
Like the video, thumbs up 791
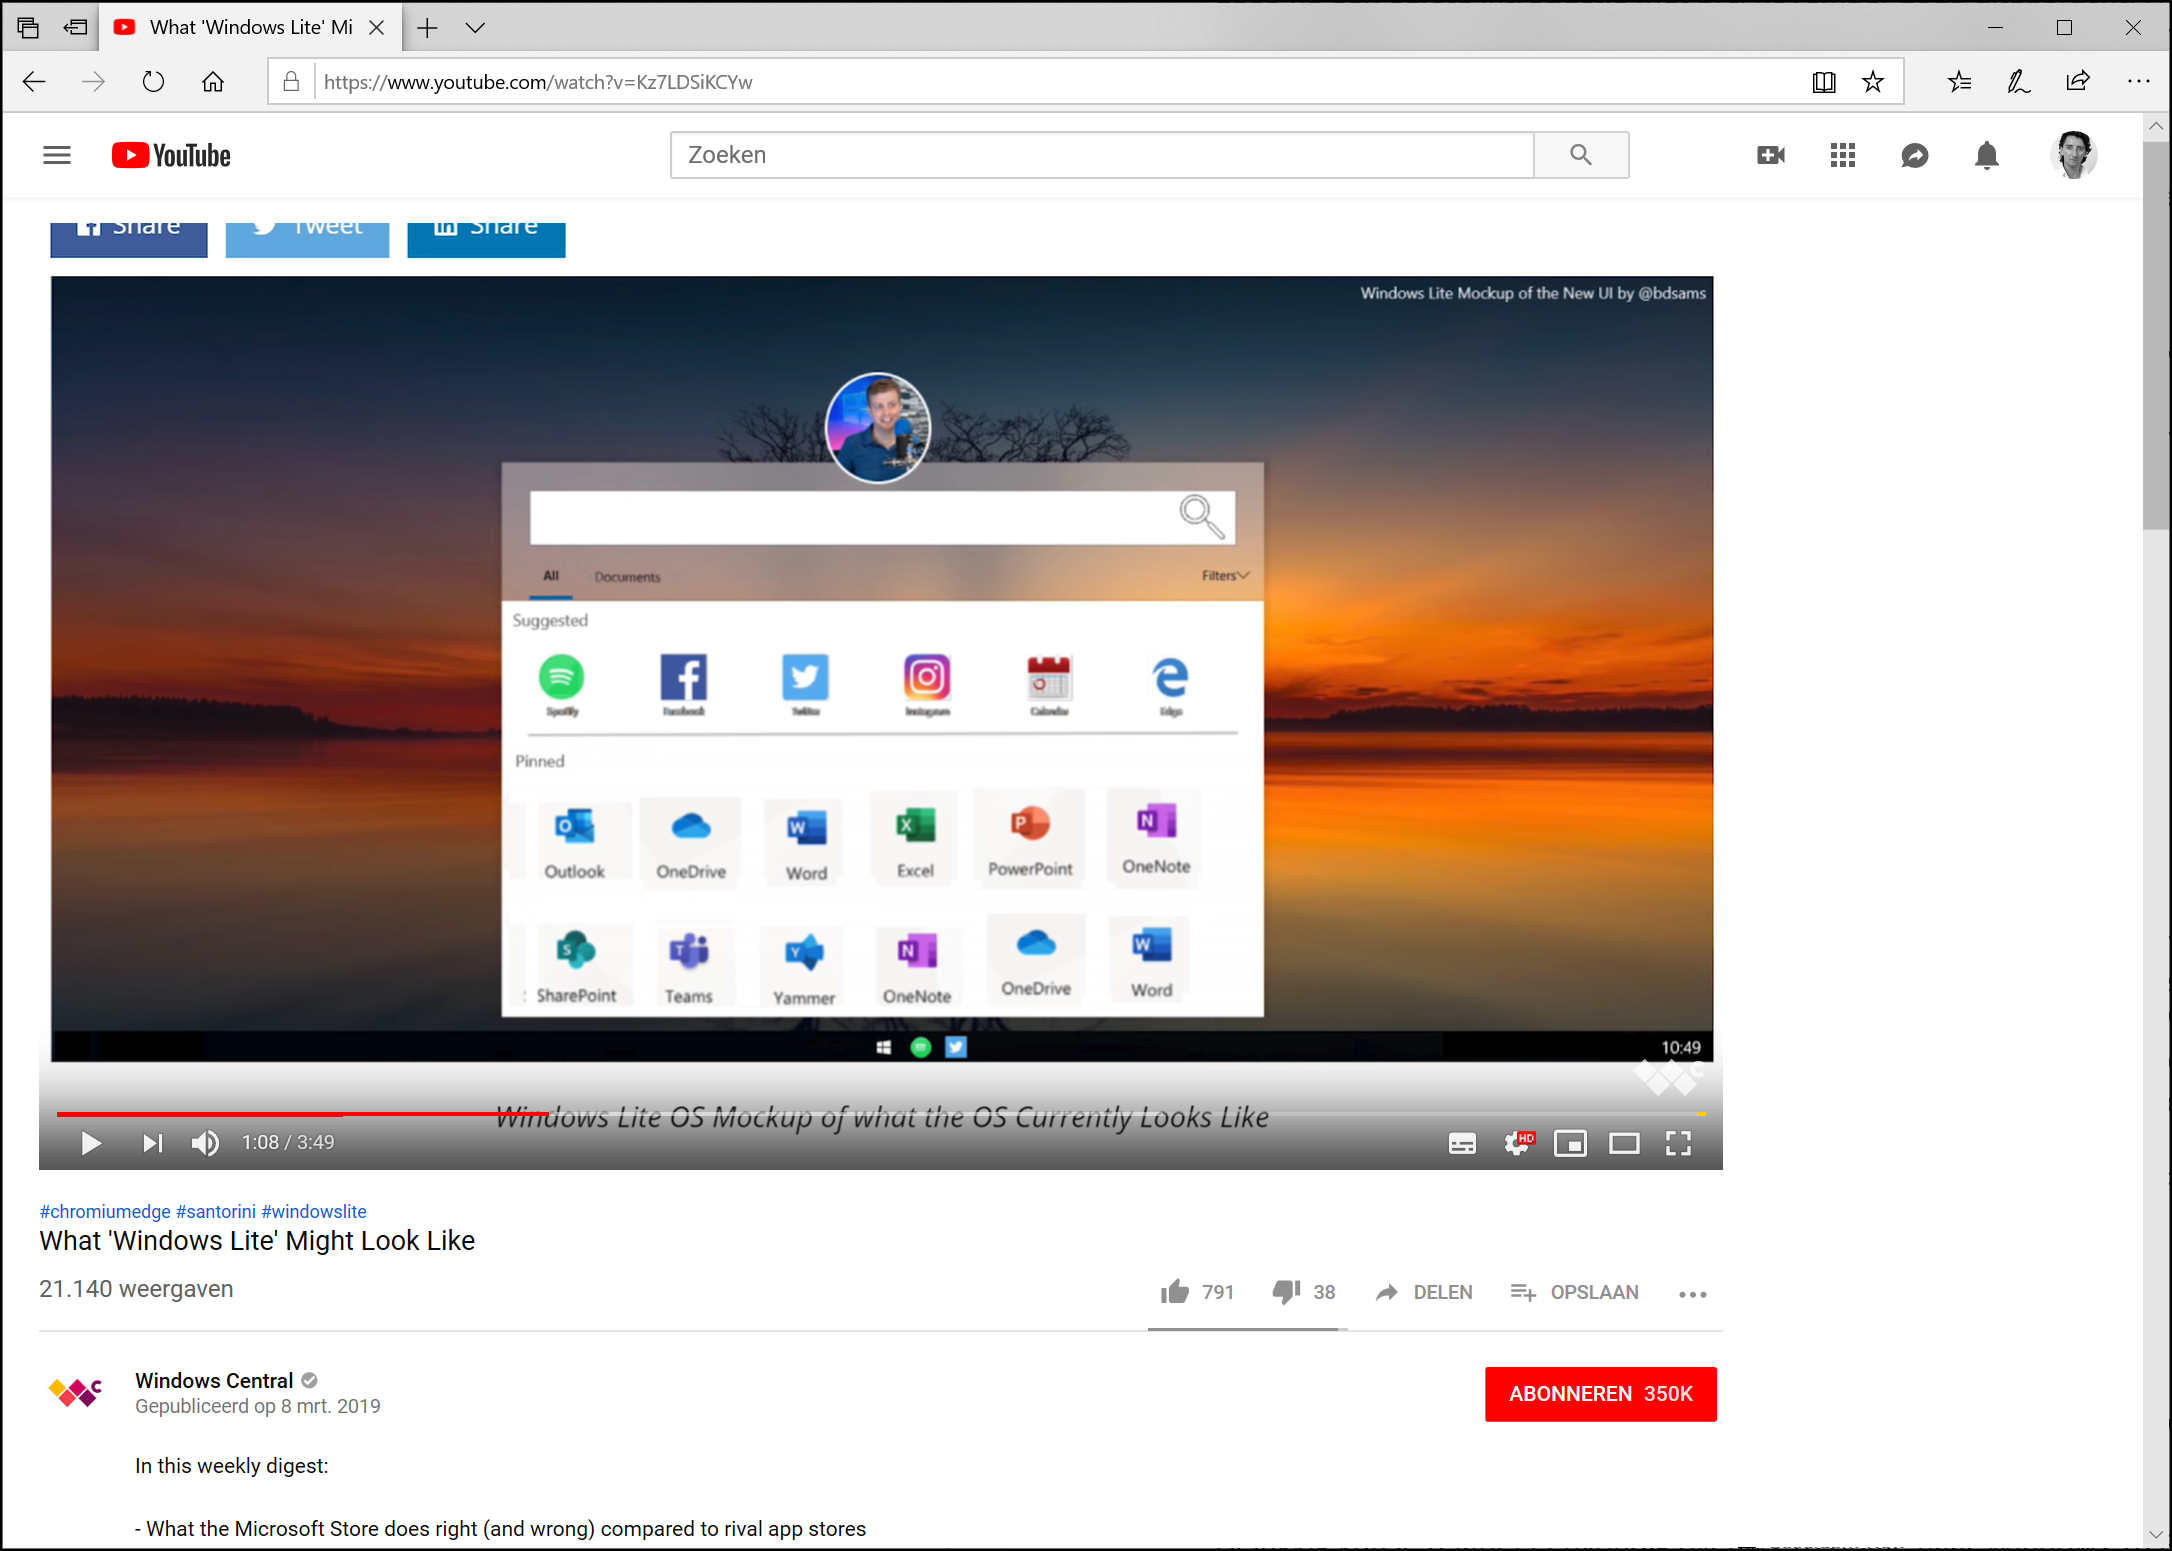pos(1197,1292)
